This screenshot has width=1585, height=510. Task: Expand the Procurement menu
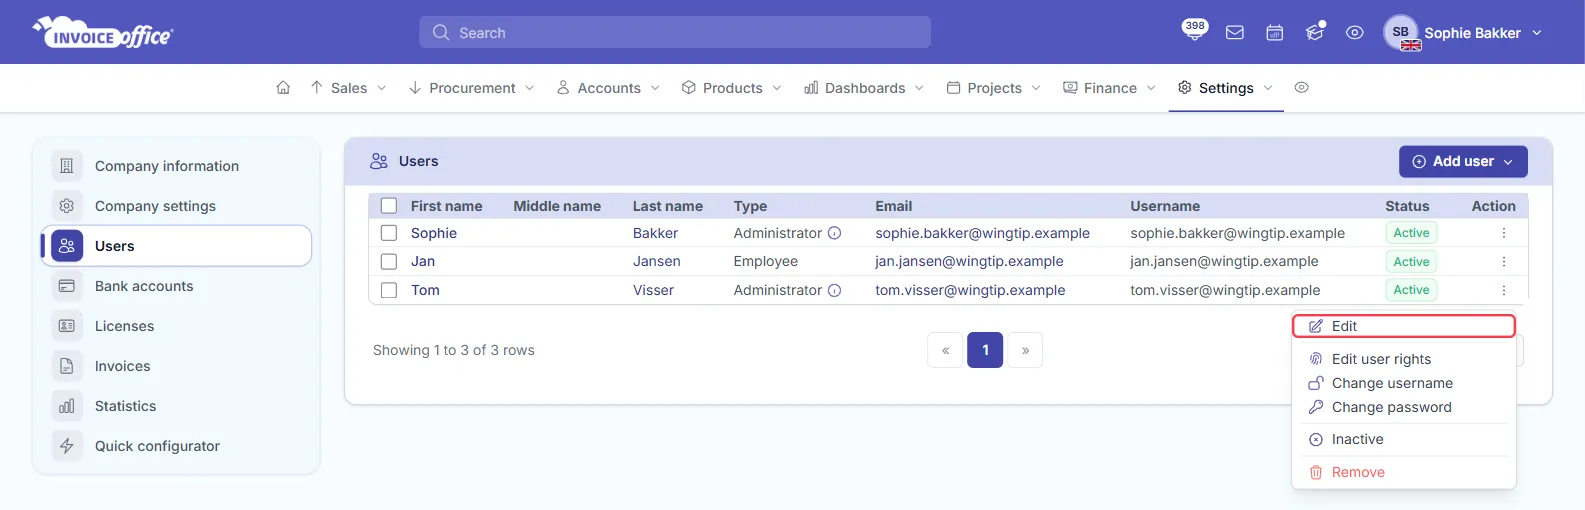coord(471,88)
